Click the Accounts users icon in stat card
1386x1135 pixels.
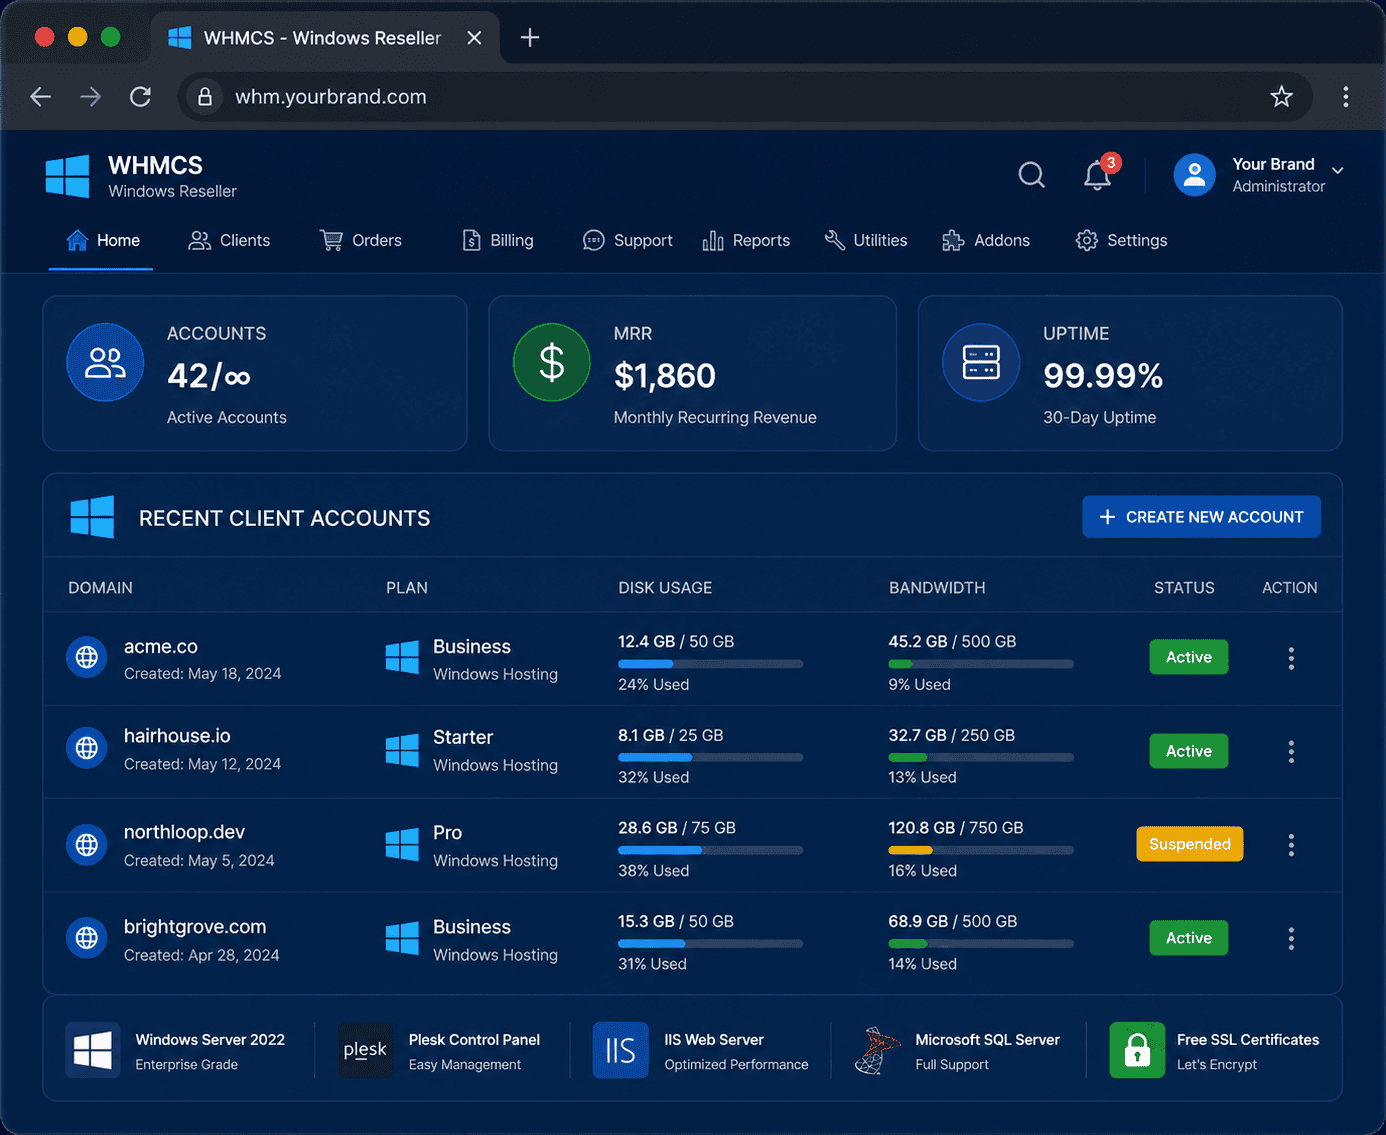click(105, 362)
